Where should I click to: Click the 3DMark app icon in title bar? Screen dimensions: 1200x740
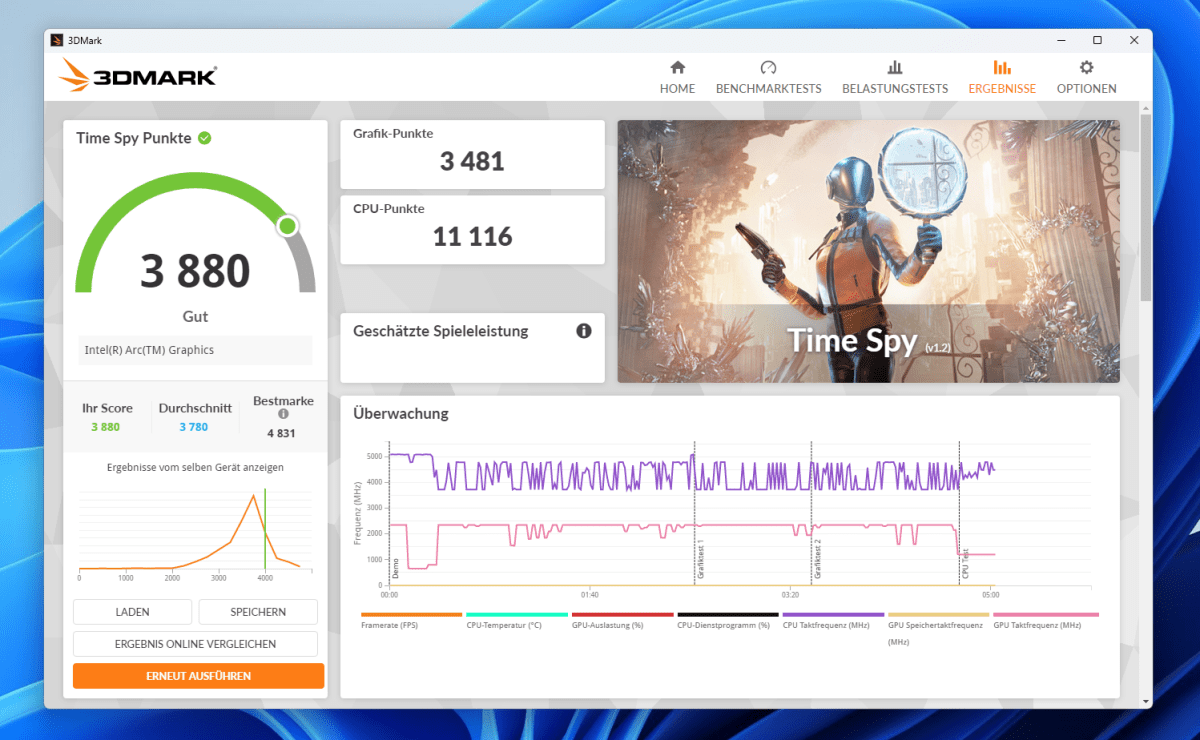[x=57, y=40]
